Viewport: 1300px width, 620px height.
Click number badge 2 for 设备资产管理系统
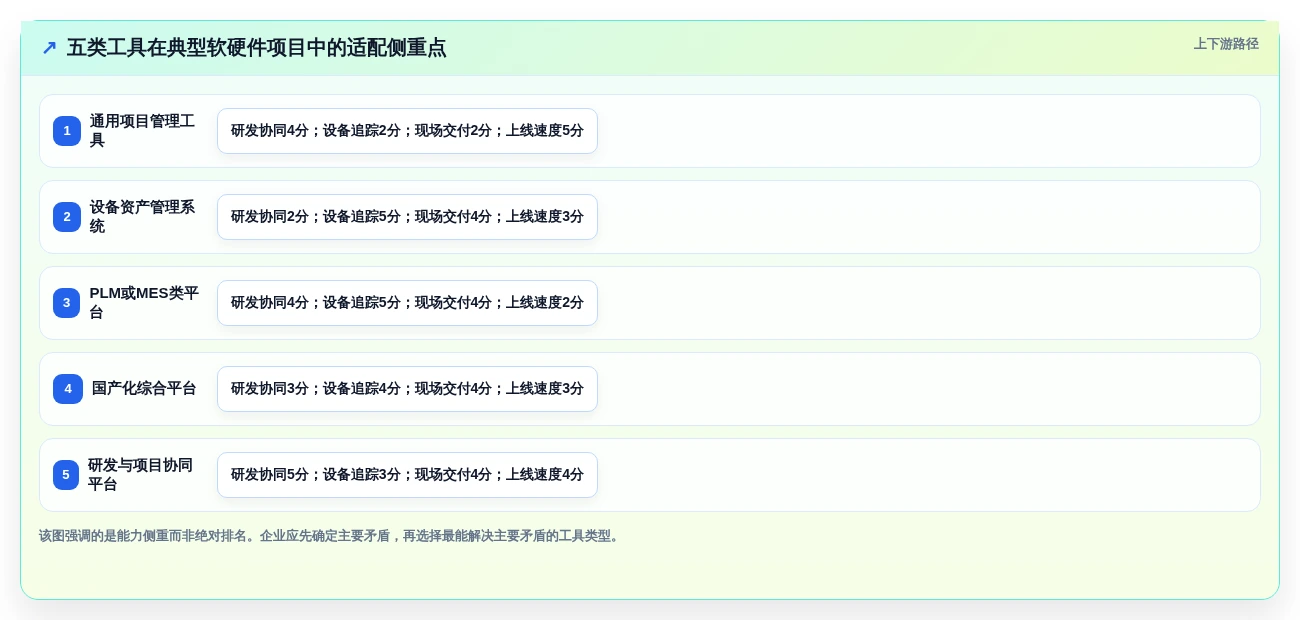[67, 217]
